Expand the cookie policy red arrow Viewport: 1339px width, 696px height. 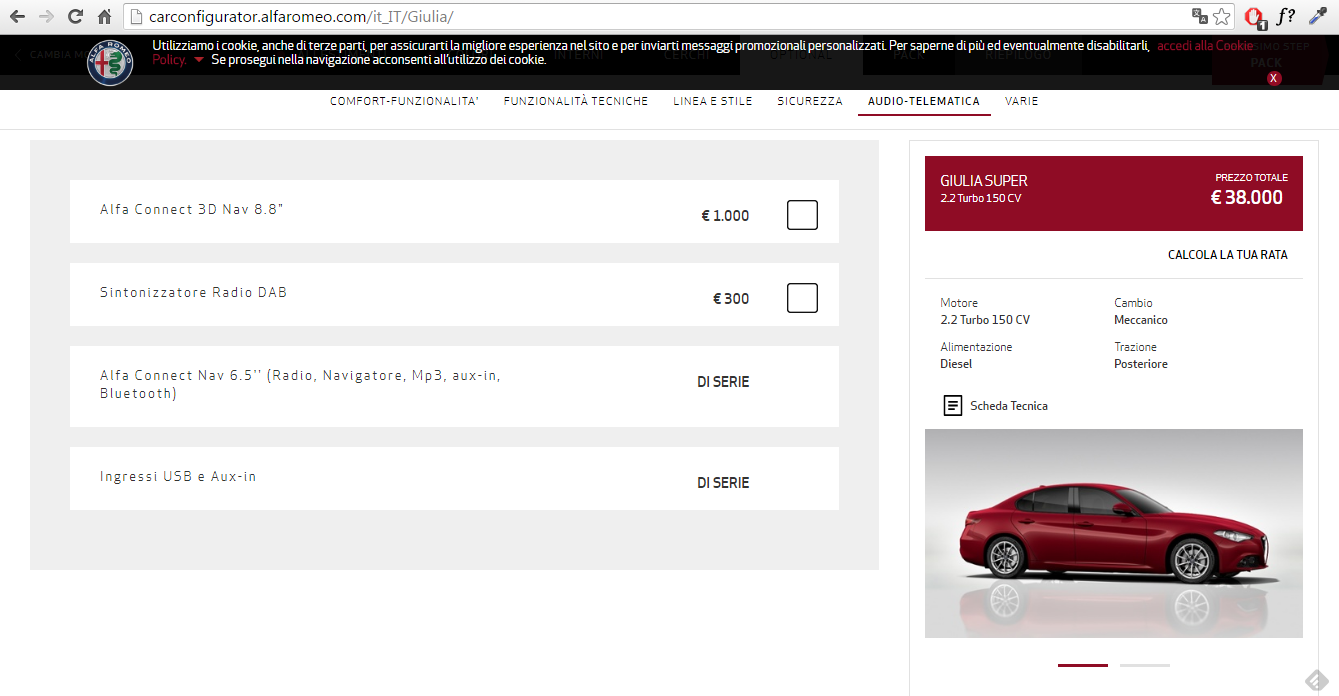click(x=199, y=60)
